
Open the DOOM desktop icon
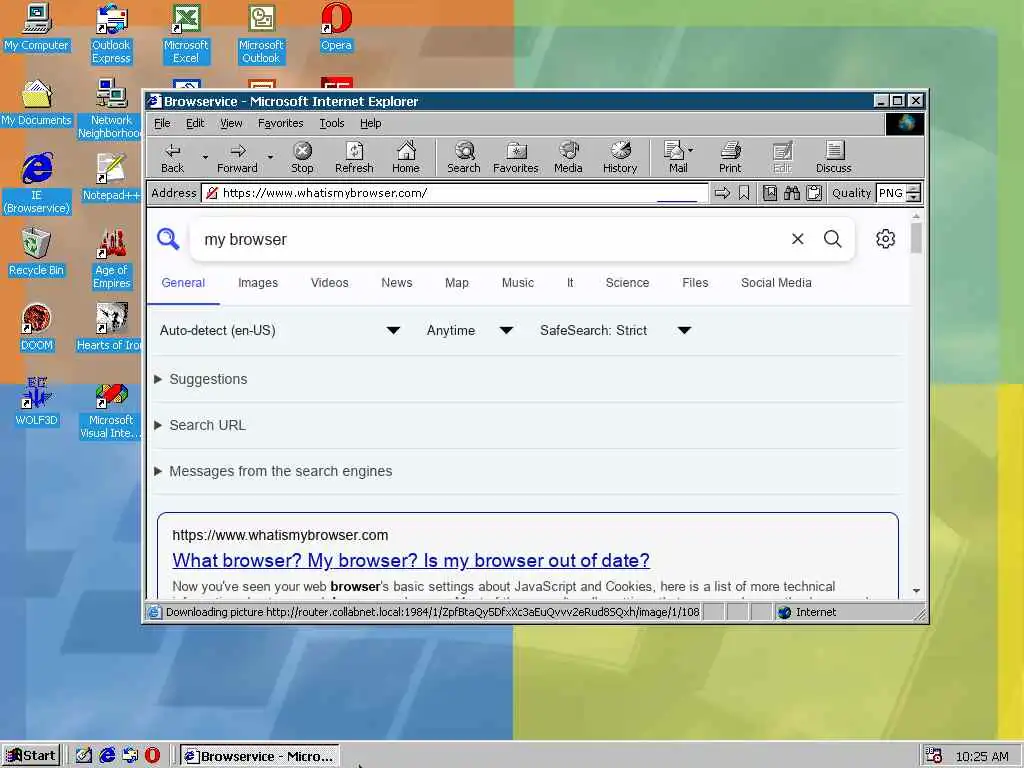[x=37, y=327]
